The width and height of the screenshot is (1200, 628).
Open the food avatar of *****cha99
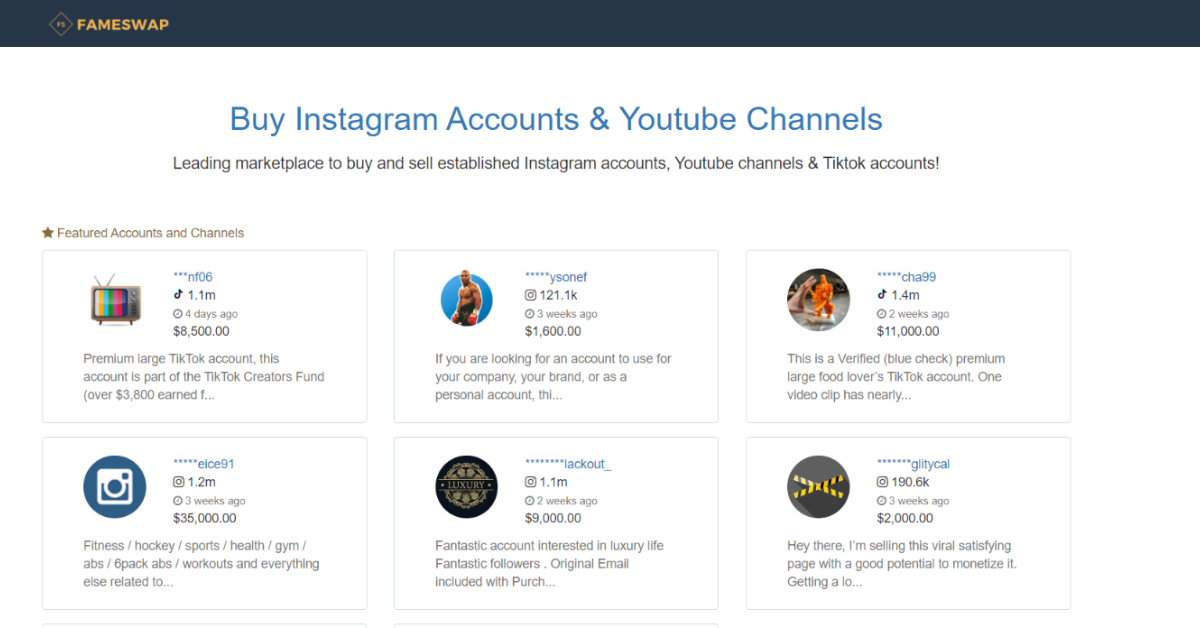pyautogui.click(x=818, y=300)
